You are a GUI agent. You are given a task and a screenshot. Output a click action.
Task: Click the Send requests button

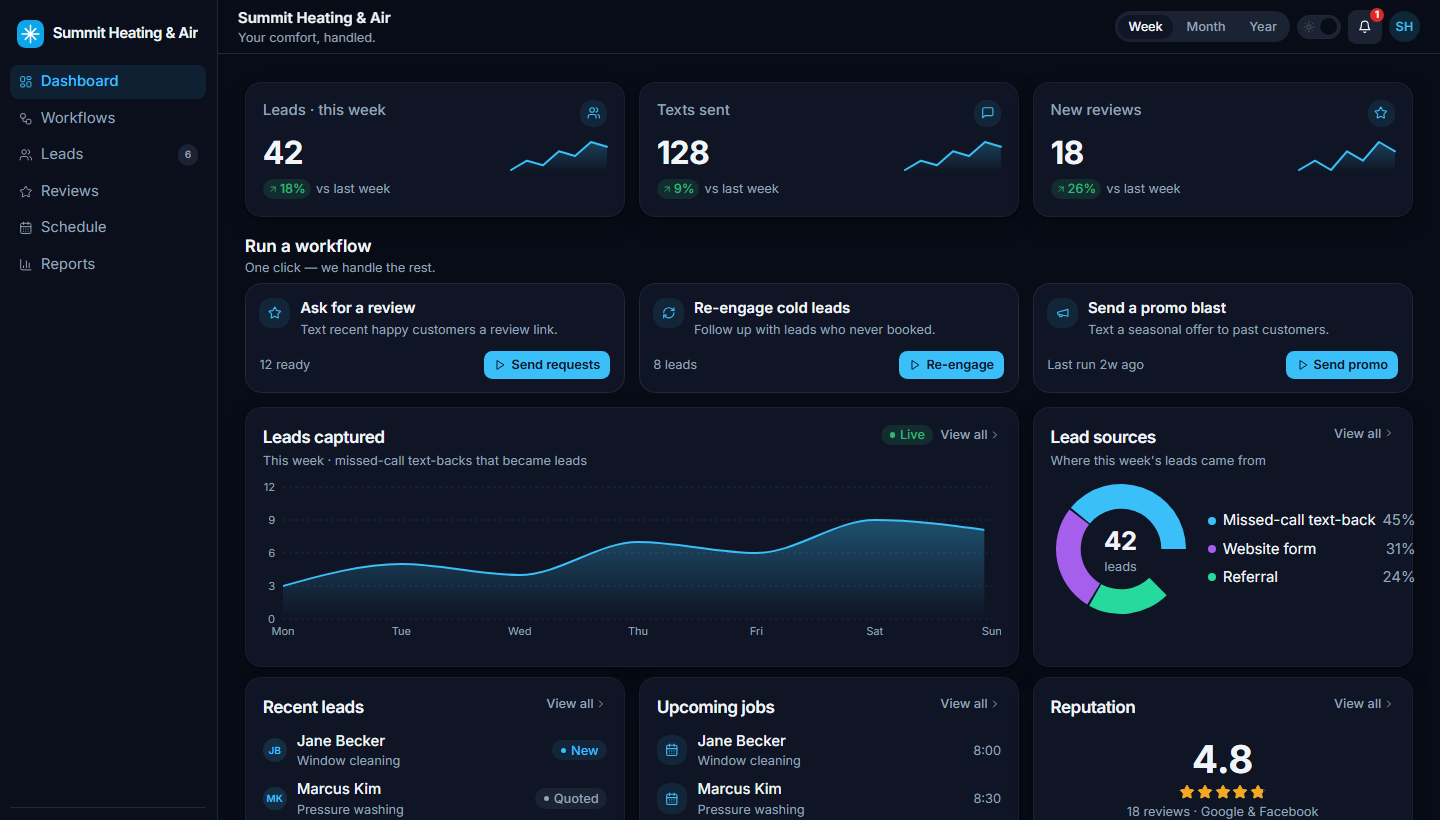point(547,365)
